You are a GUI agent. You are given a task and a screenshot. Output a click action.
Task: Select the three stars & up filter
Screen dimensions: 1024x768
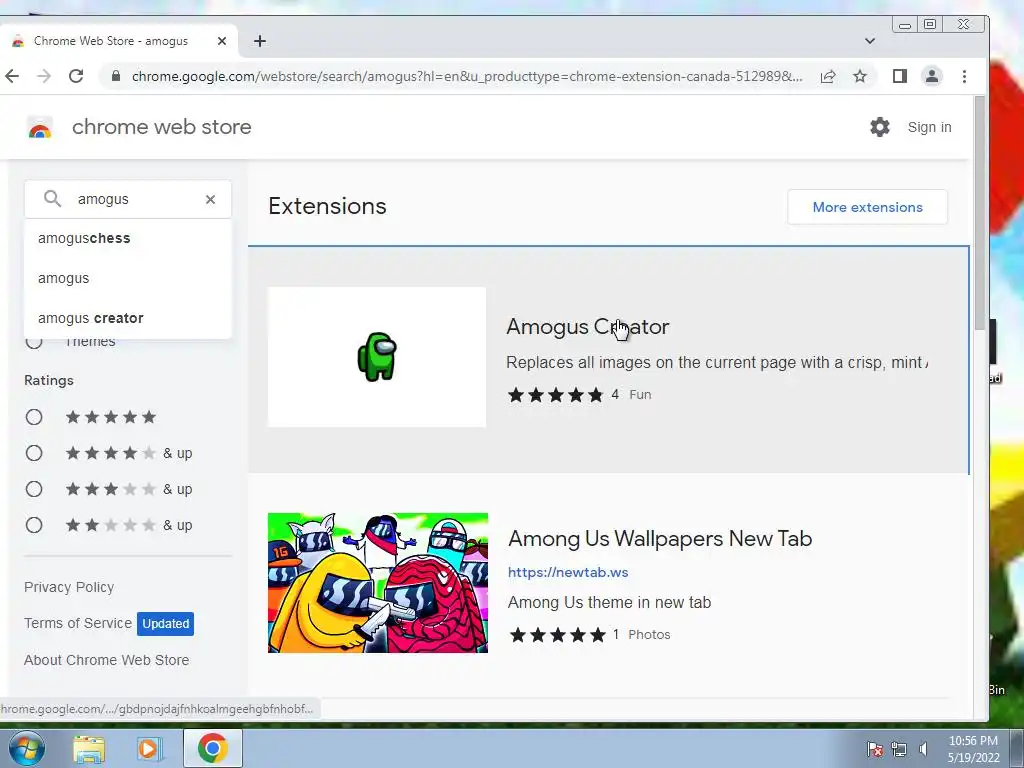click(34, 489)
